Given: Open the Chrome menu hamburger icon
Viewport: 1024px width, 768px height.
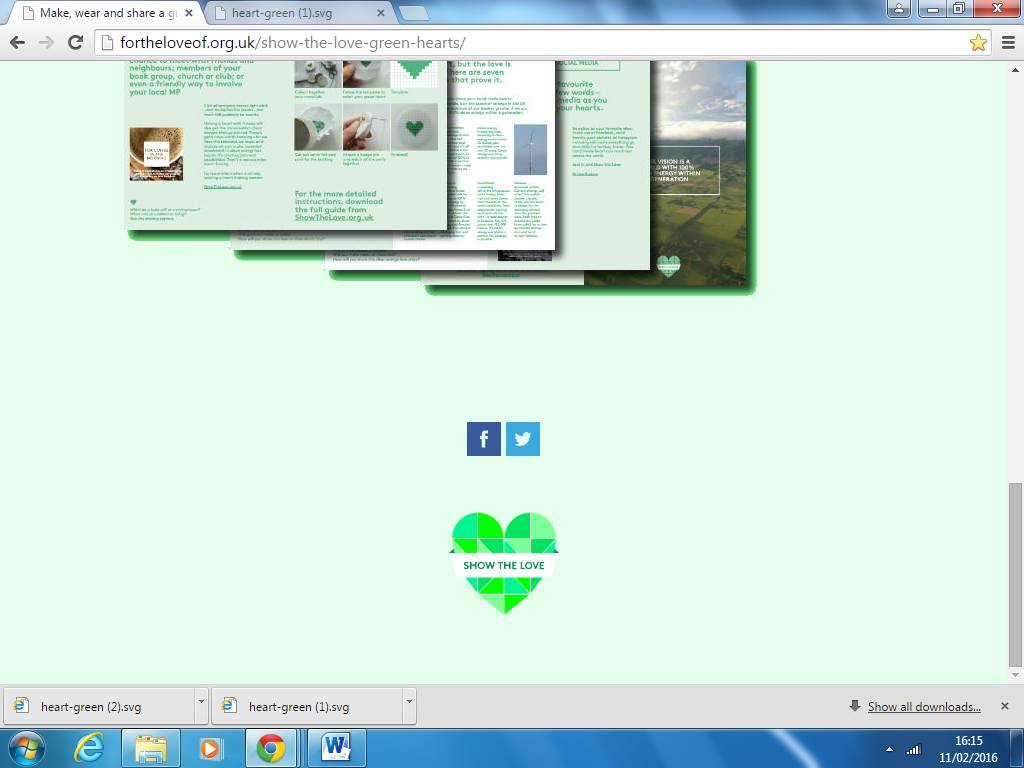Looking at the screenshot, I should coord(1006,43).
